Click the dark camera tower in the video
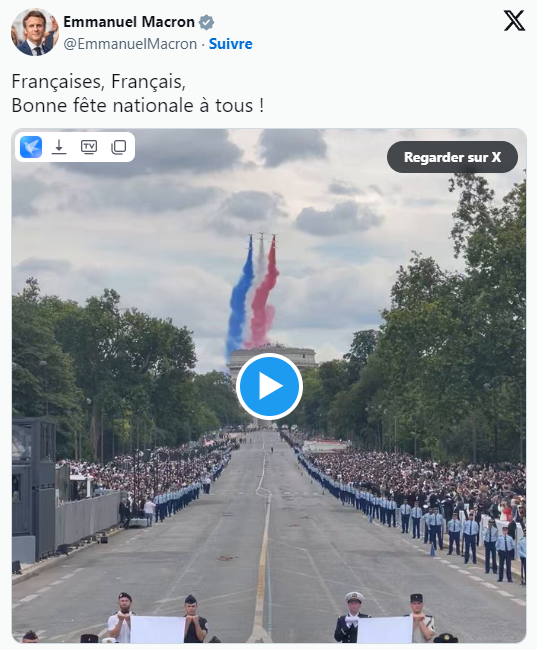Image resolution: width=537 pixels, height=650 pixels. click(x=34, y=489)
